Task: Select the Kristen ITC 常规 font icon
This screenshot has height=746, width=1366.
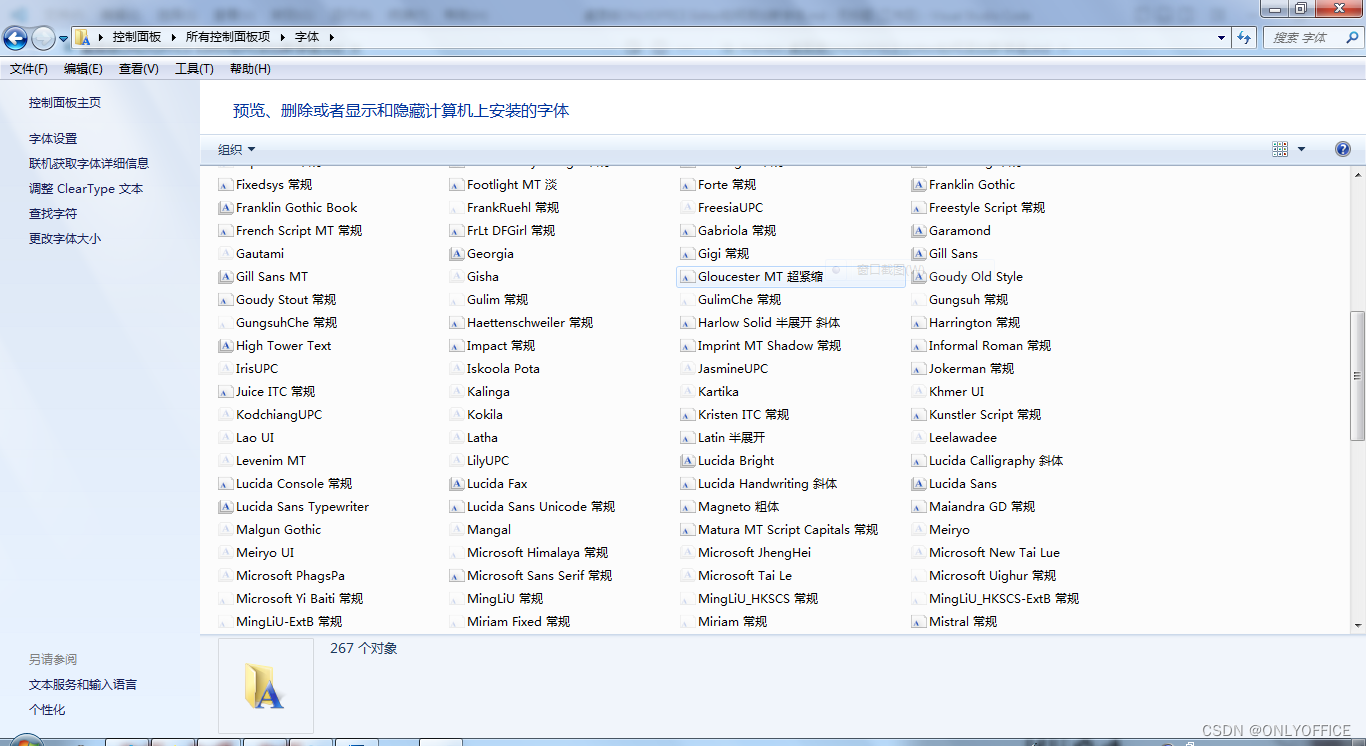Action: pos(687,415)
